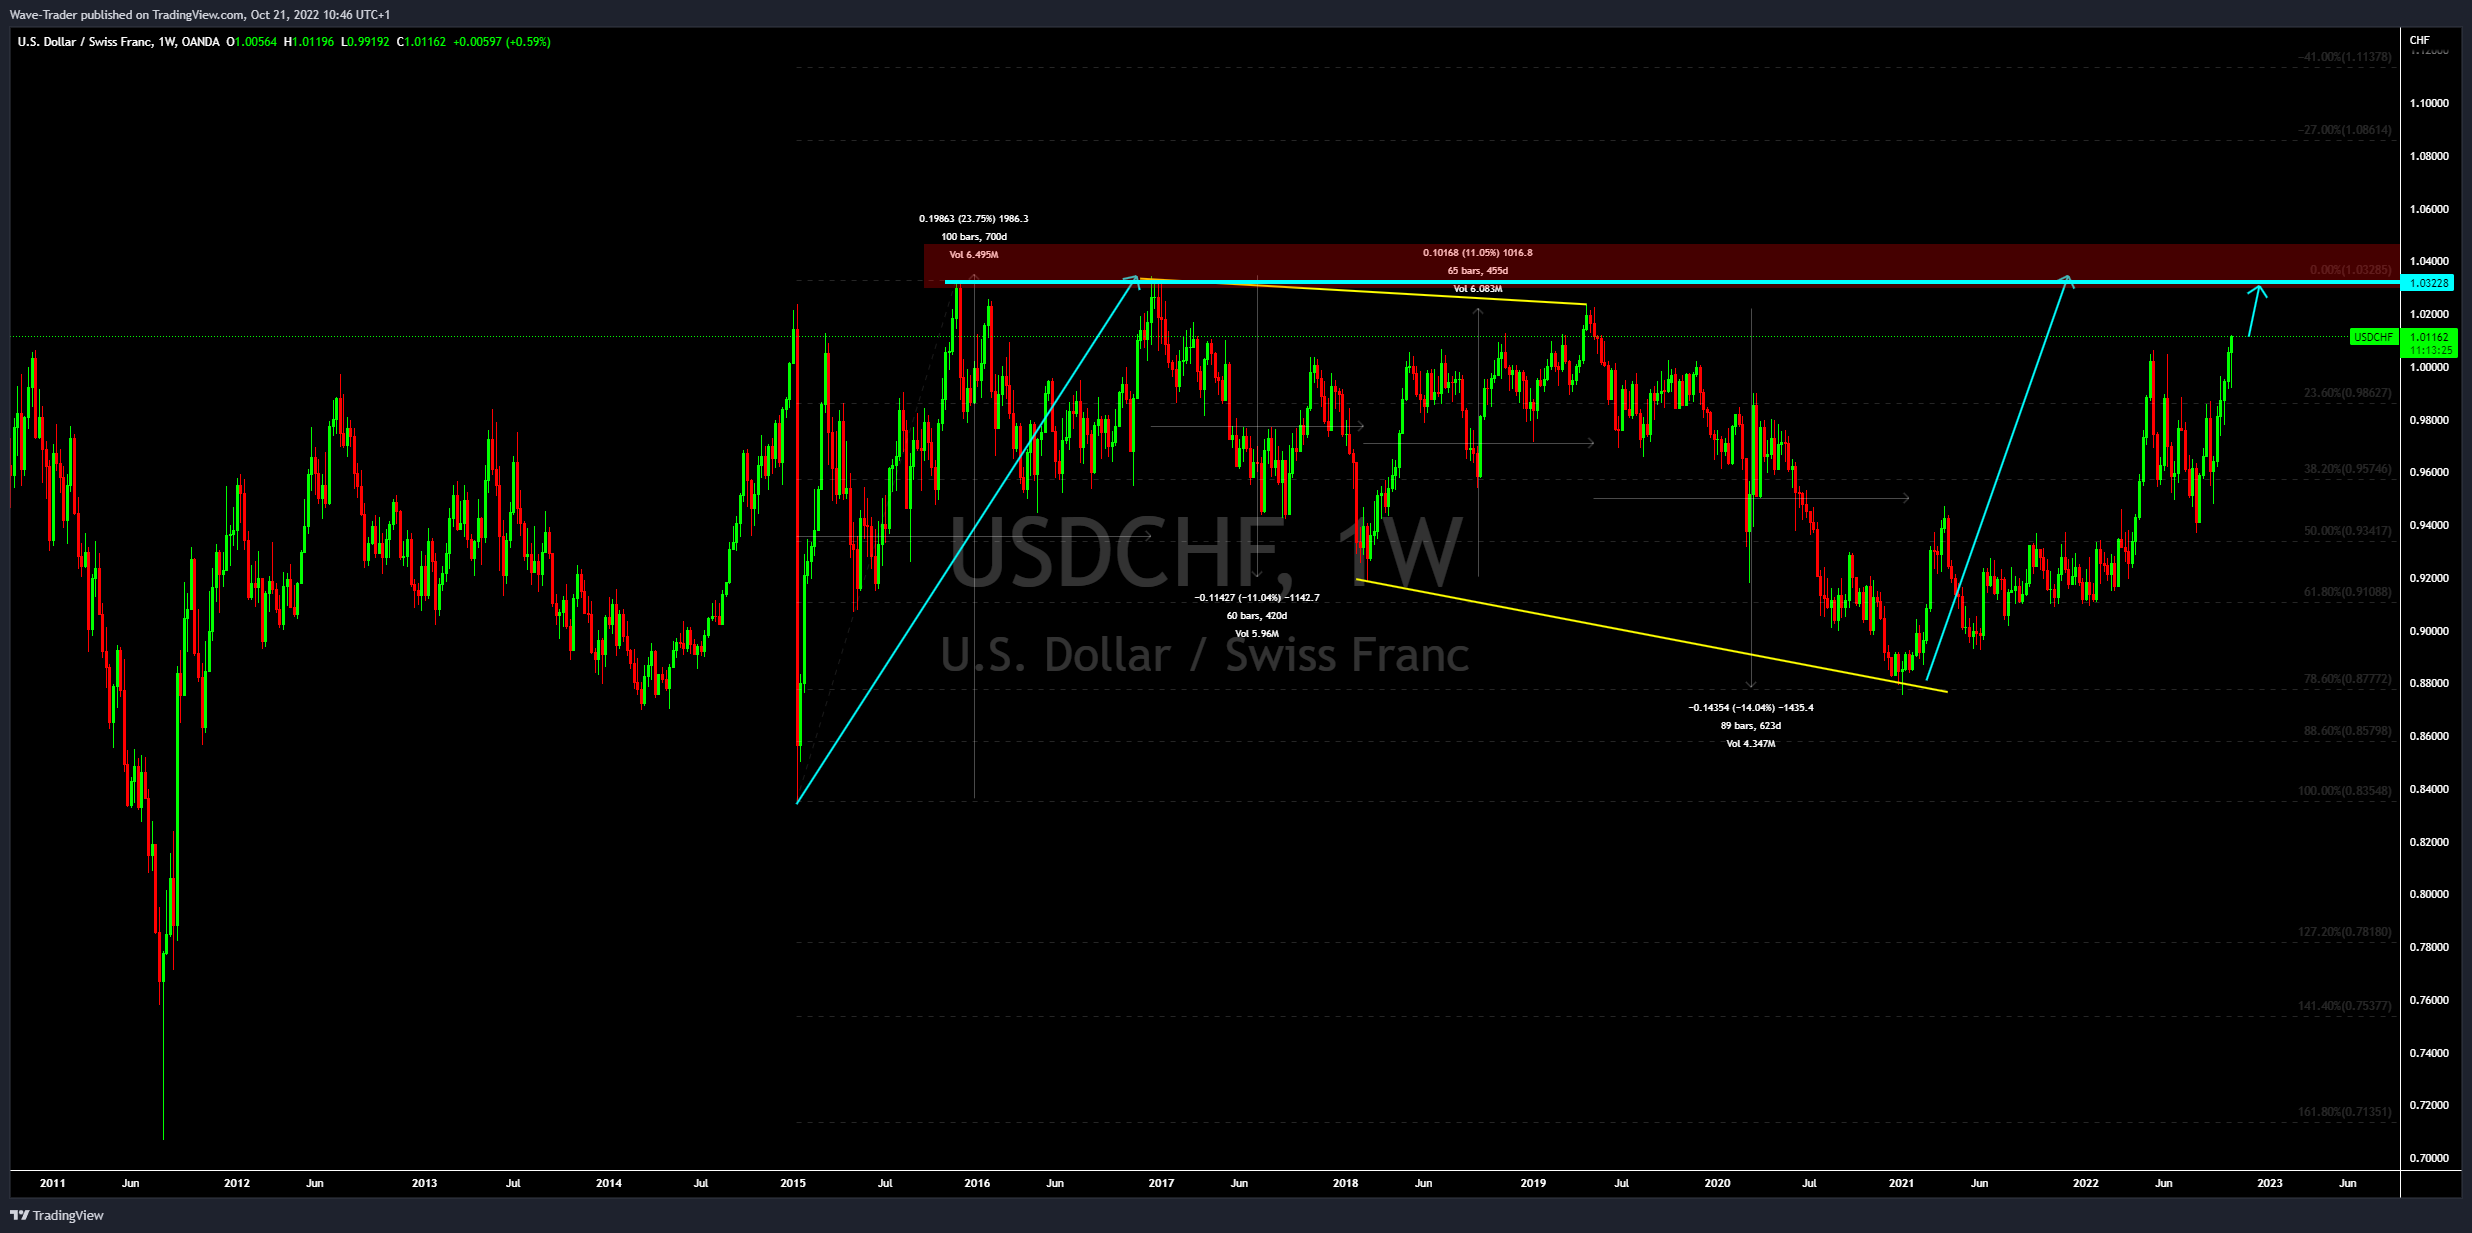Click the U.S. Dollar / Swiss Franc symbol title
Image resolution: width=2472 pixels, height=1233 pixels.
pyautogui.click(x=118, y=42)
